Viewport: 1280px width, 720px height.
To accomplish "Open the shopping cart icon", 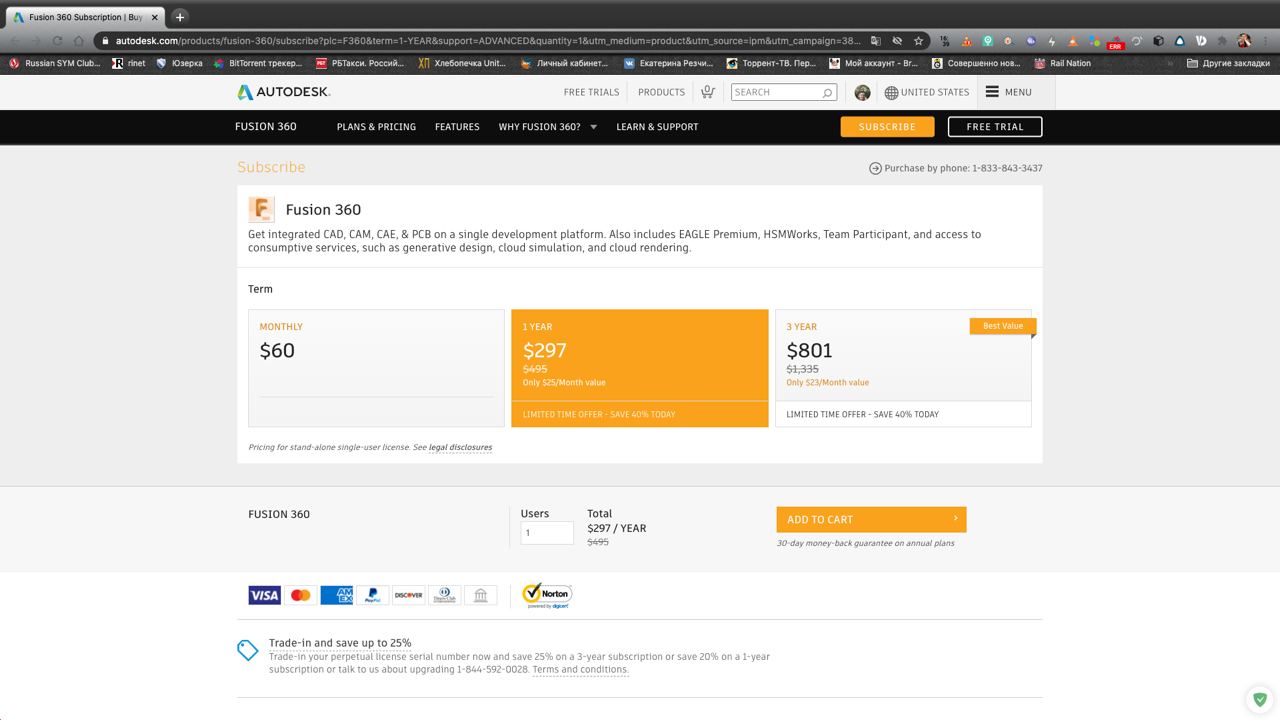I will point(707,92).
